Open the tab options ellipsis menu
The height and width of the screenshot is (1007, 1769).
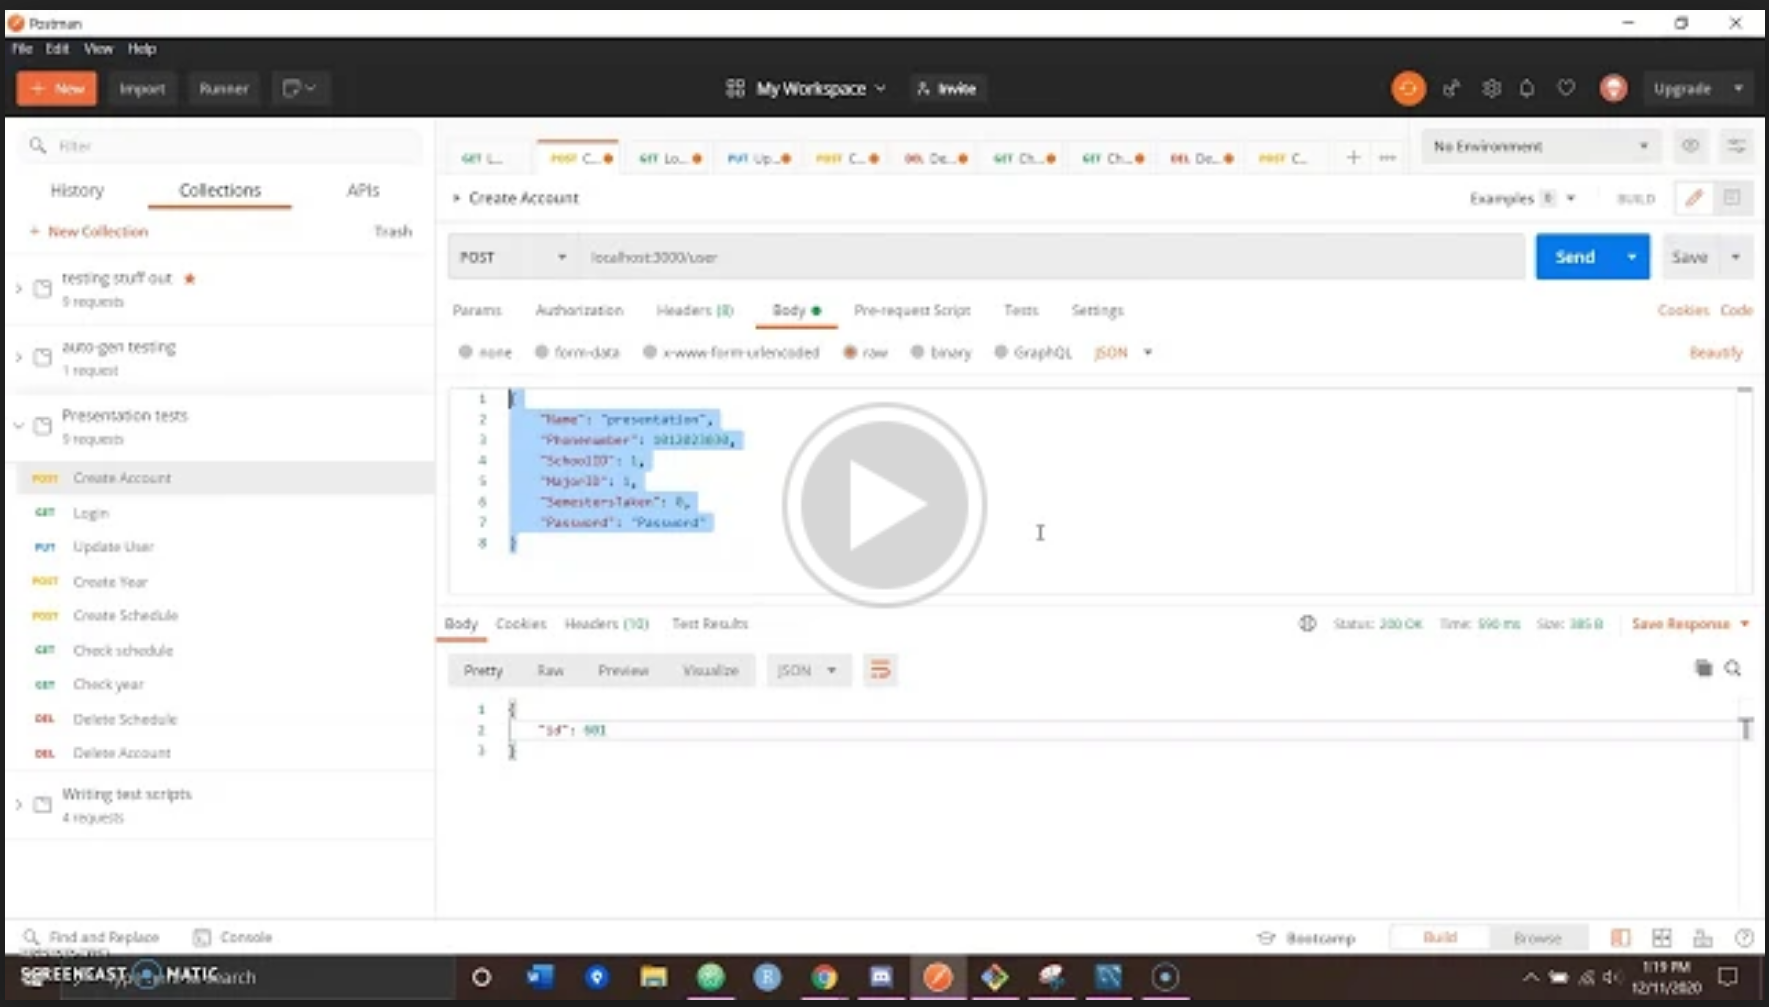click(x=1387, y=157)
